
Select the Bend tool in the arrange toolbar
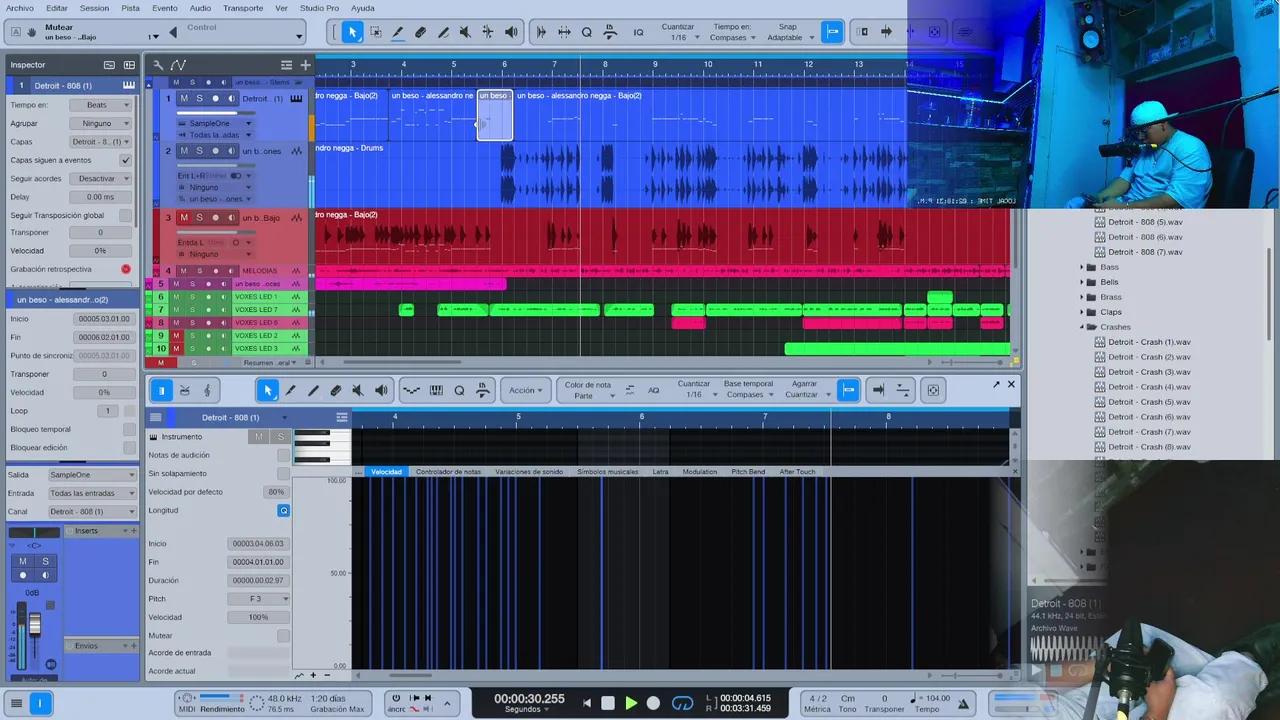(x=488, y=32)
